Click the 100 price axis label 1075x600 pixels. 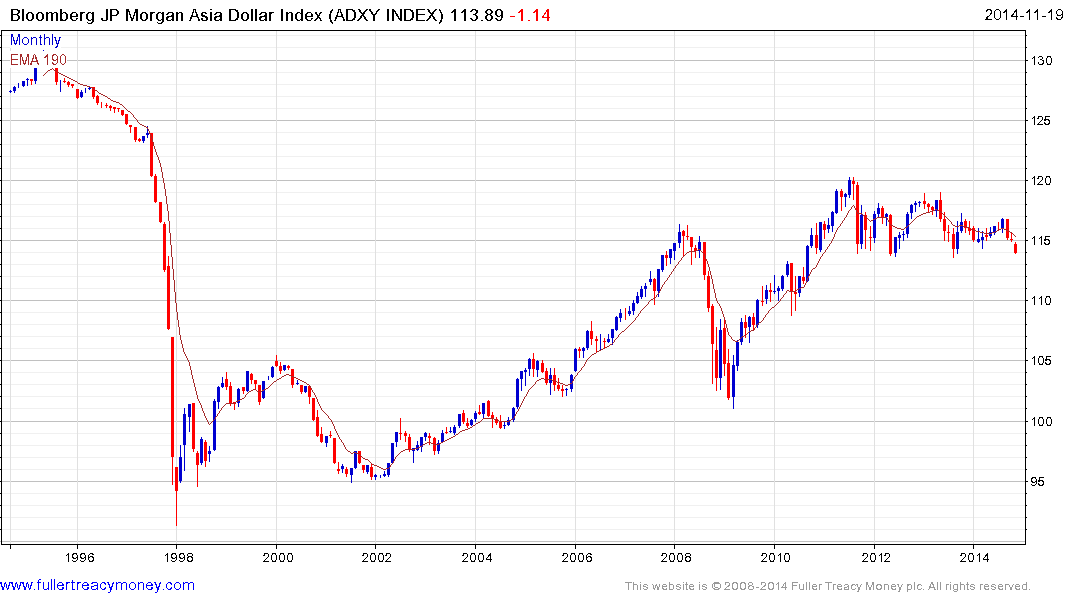(x=1042, y=422)
